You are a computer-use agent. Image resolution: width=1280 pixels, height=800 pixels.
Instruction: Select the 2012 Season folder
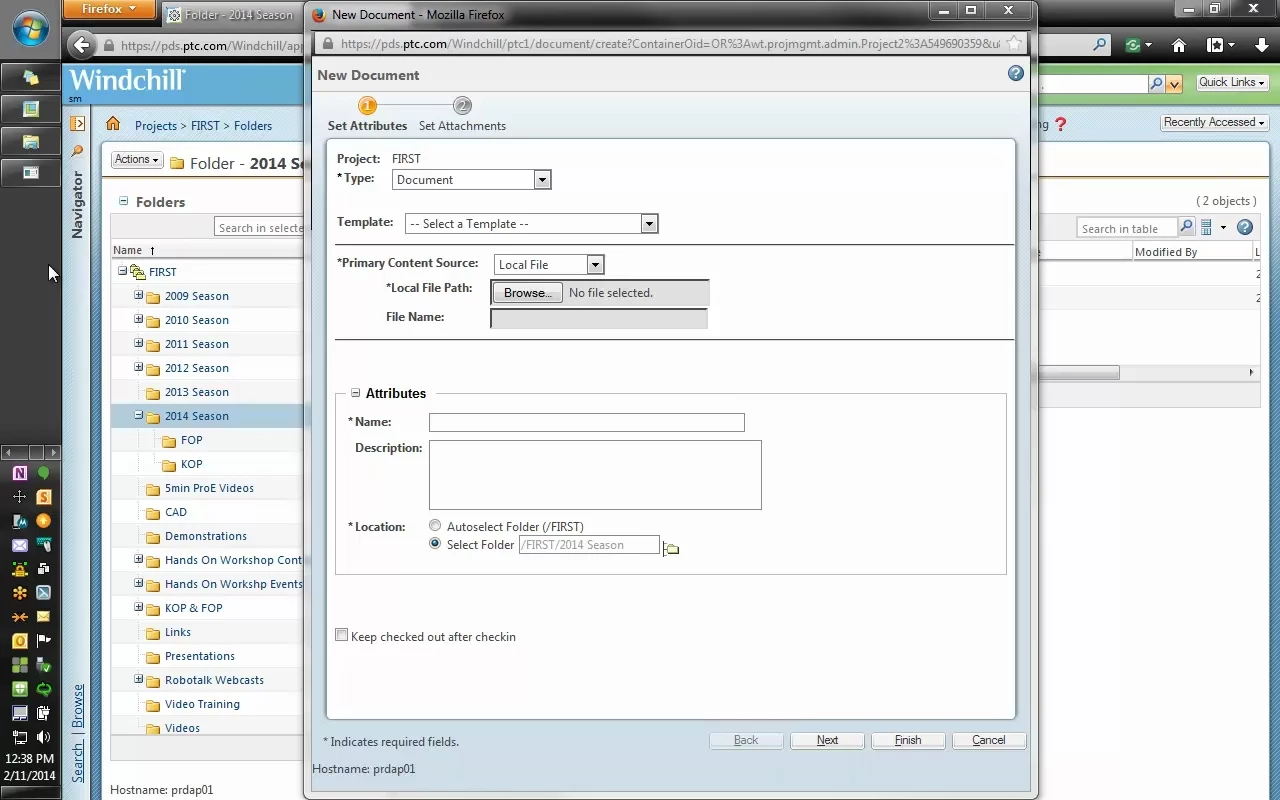pos(196,368)
